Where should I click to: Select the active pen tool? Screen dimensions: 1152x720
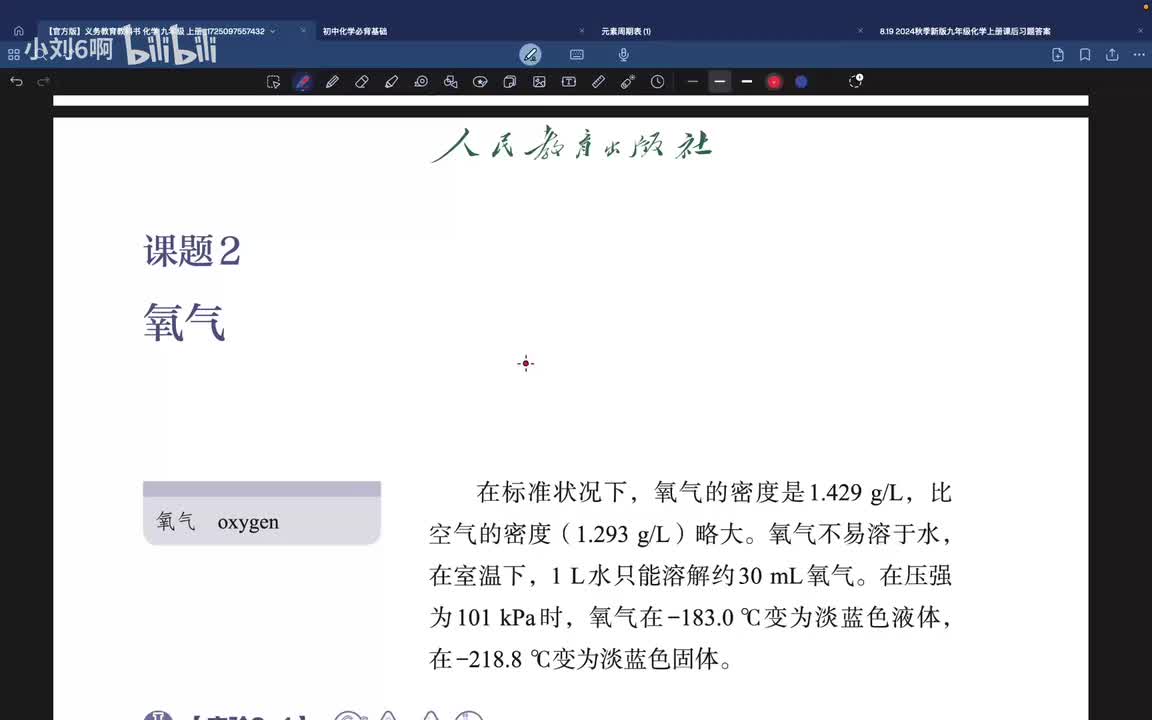tap(303, 82)
